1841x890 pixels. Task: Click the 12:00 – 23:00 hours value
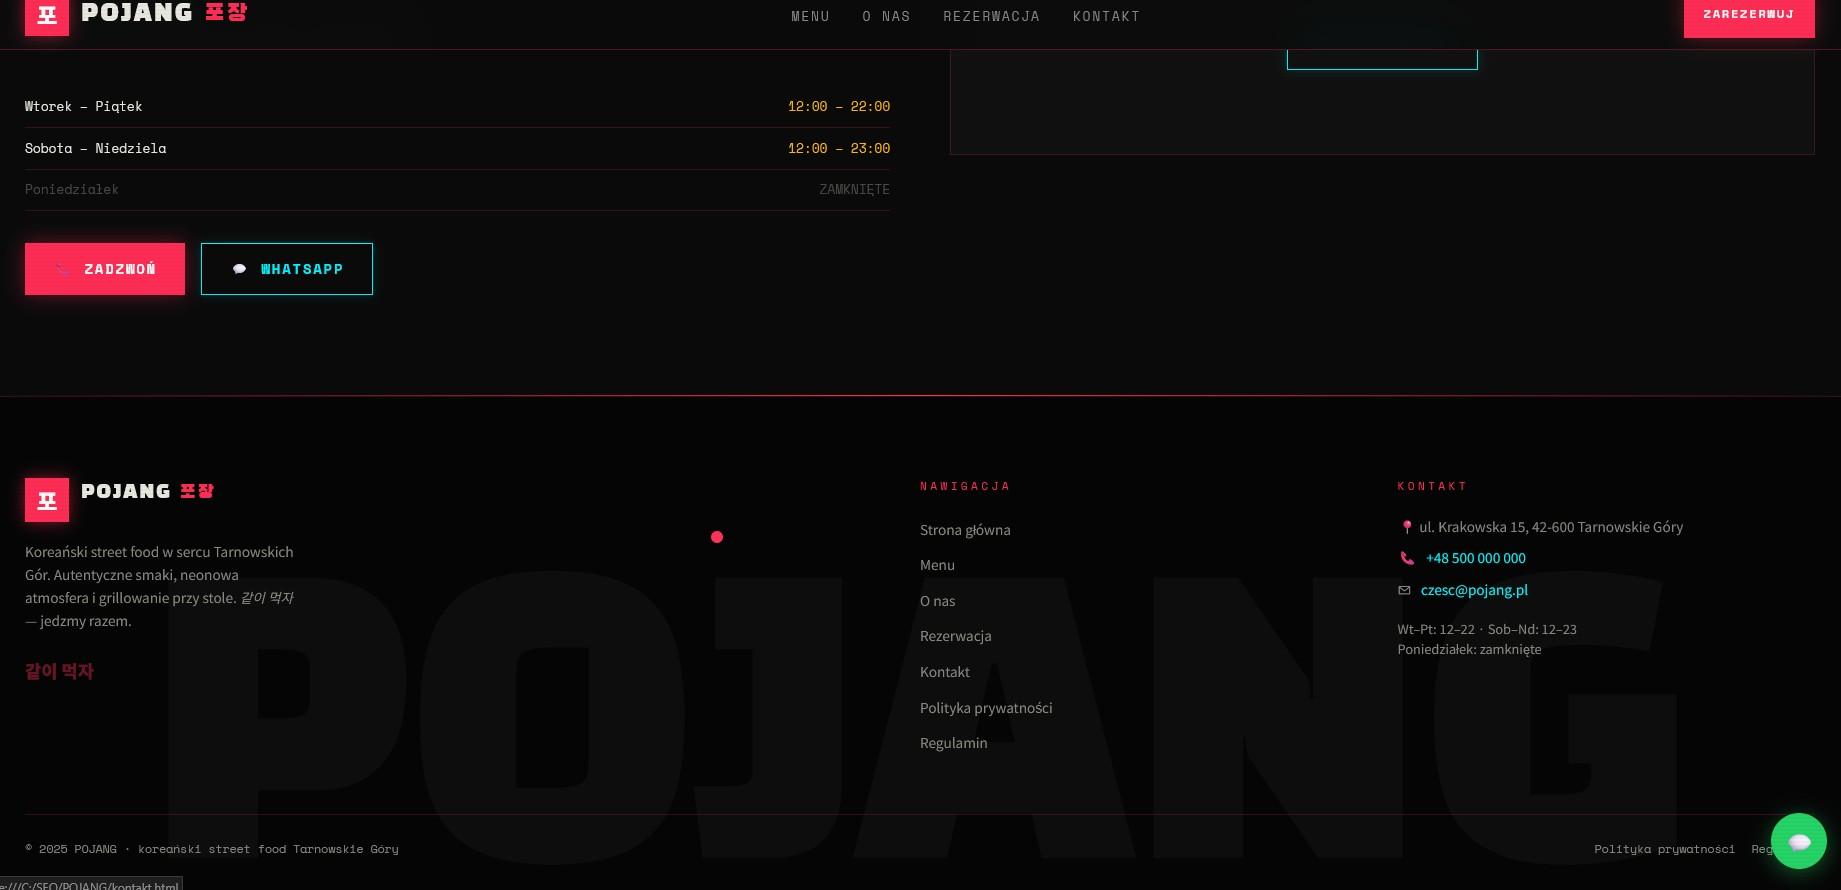click(839, 148)
